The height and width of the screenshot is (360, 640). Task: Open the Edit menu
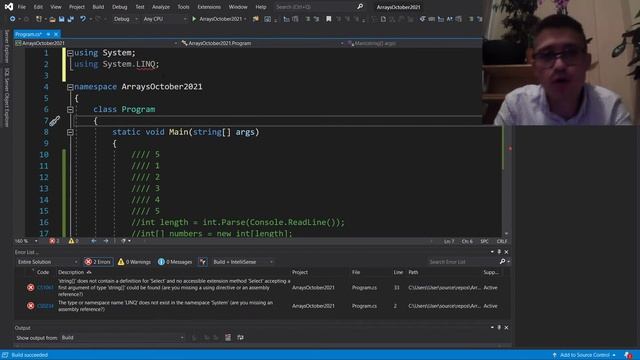[38, 7]
